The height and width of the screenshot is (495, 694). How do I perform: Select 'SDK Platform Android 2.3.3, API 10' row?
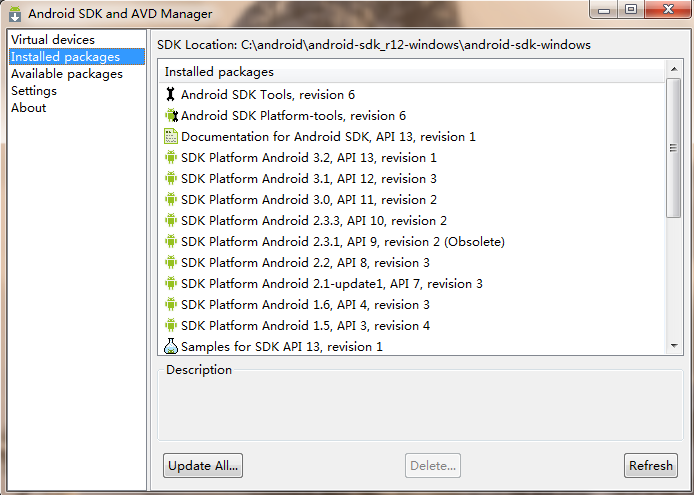[412, 220]
